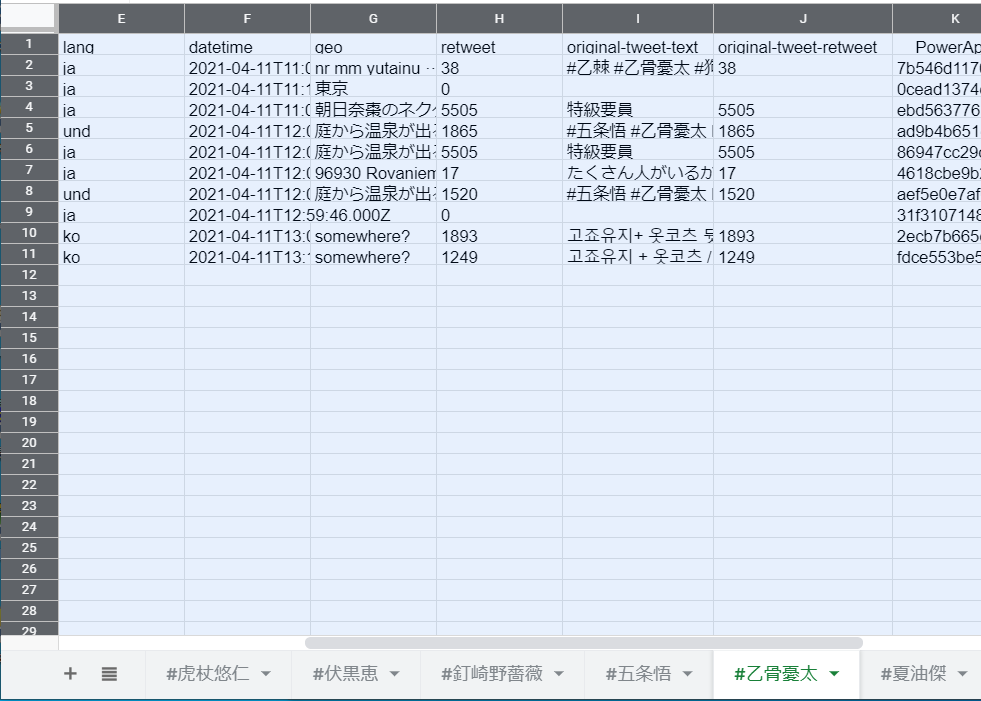
Task: Click the geo cell '96930 Rovaniem'
Action: point(373,170)
